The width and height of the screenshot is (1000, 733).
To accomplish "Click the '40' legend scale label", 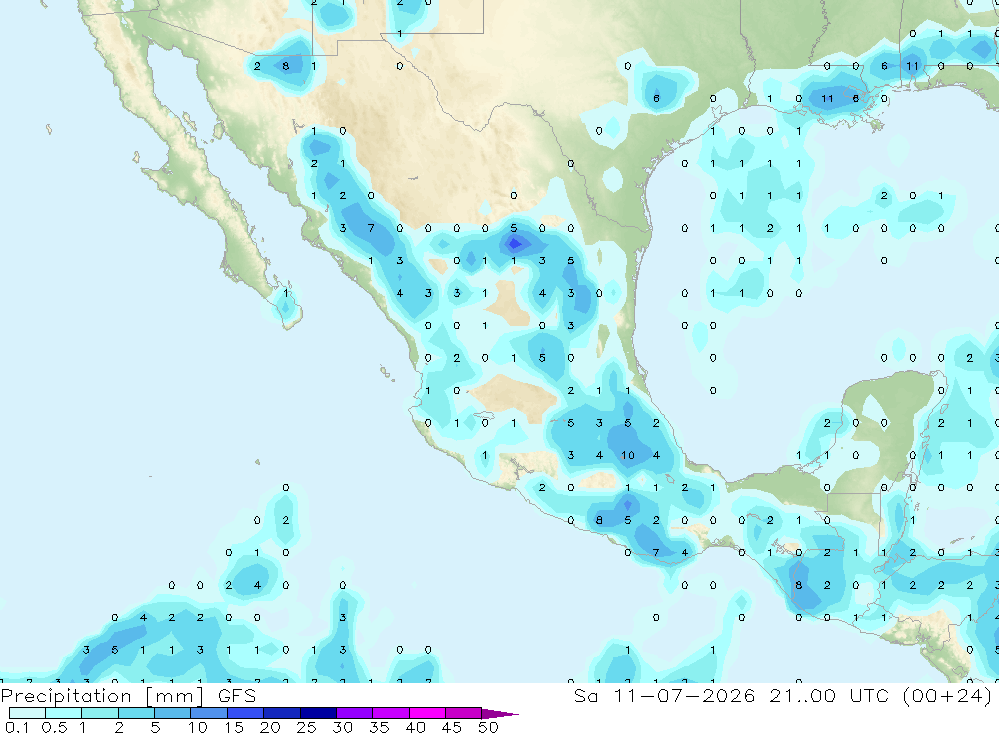I will (x=415, y=727).
